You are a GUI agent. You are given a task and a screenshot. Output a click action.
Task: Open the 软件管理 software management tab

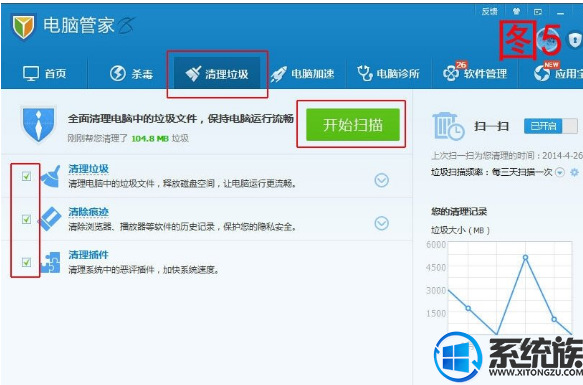pyautogui.click(x=475, y=74)
